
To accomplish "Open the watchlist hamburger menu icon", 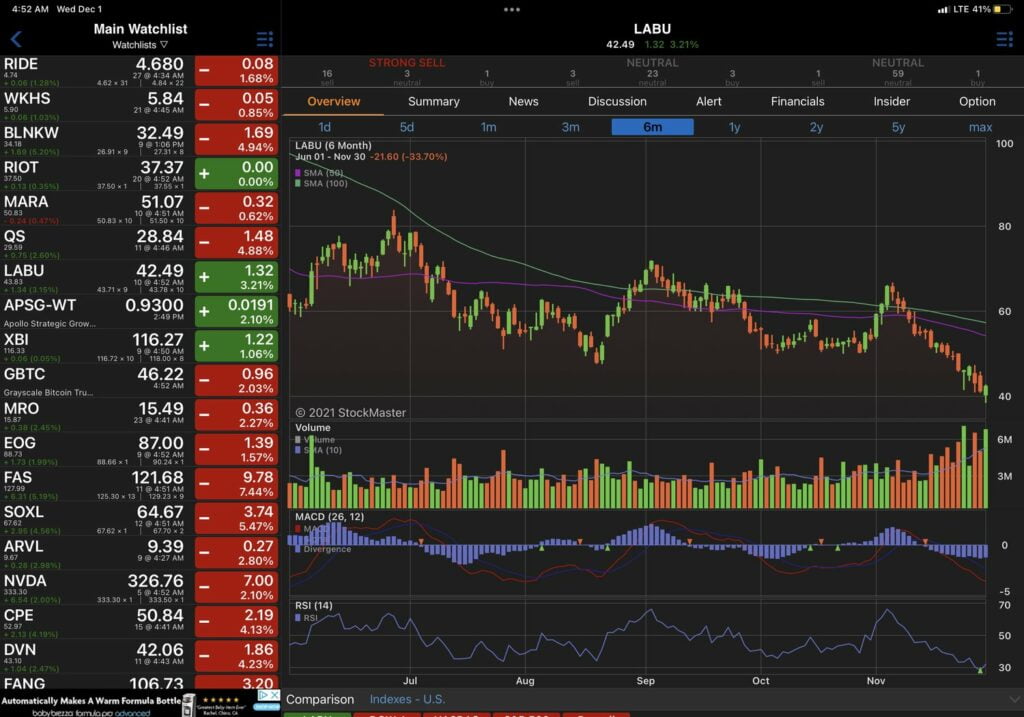I will [265, 39].
